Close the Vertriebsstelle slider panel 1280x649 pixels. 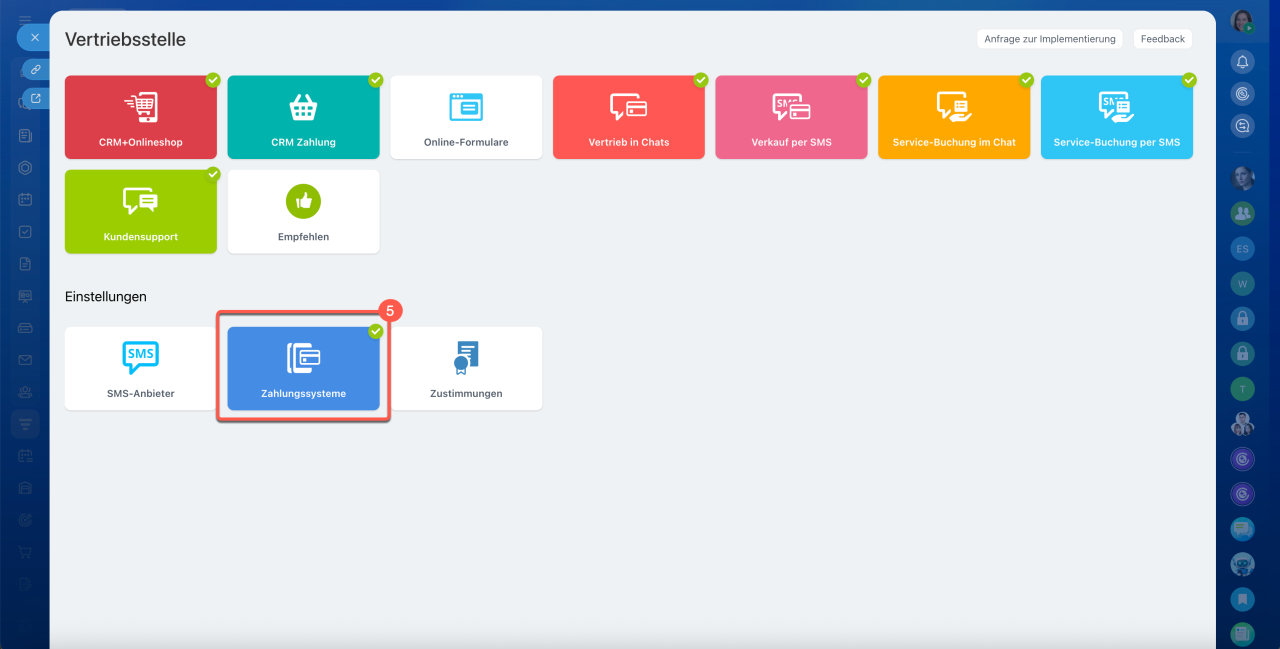[x=33, y=37]
